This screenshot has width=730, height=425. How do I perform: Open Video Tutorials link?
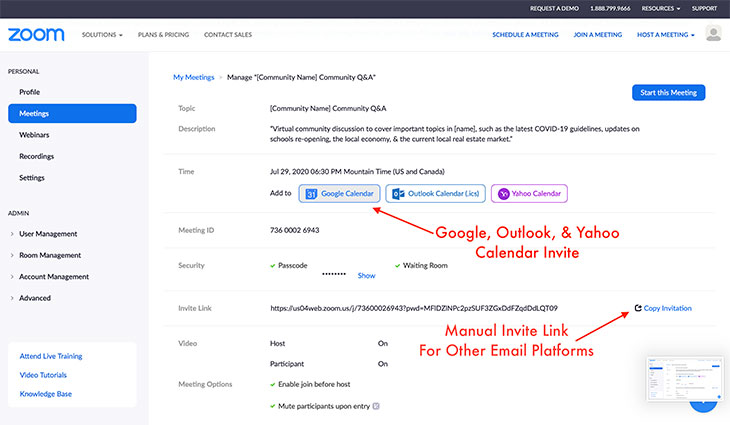(x=43, y=375)
